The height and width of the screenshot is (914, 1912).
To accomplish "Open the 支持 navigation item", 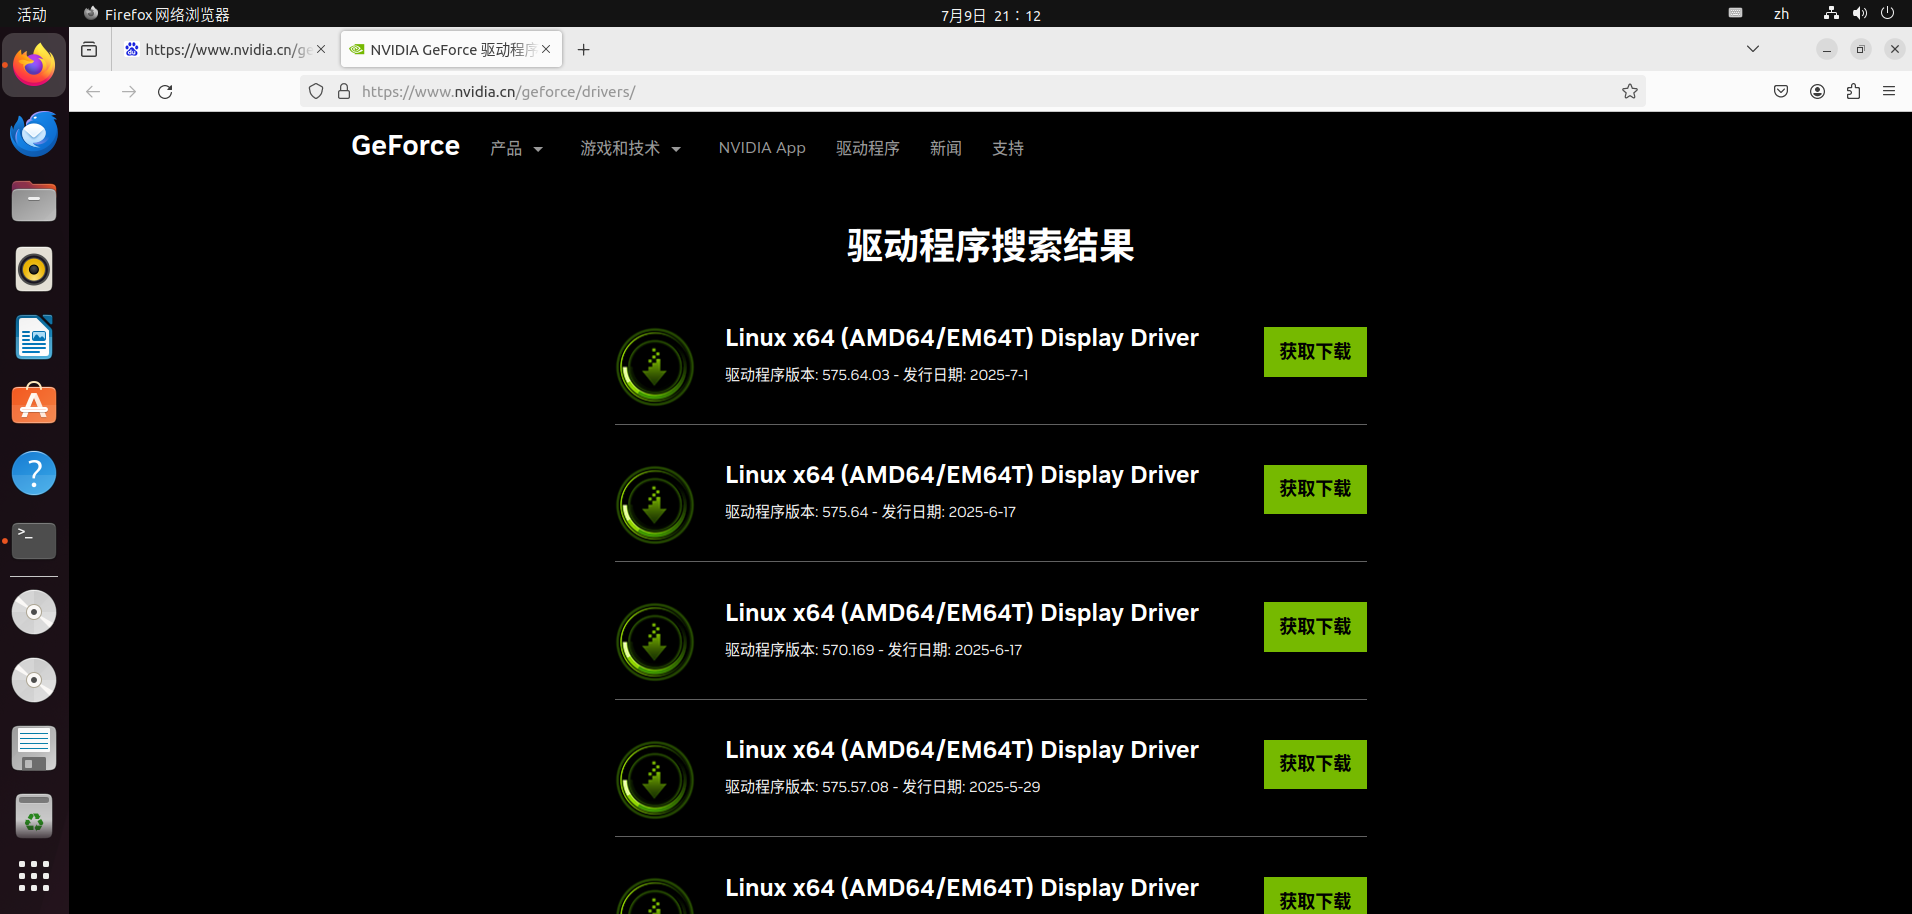I will 1008,148.
